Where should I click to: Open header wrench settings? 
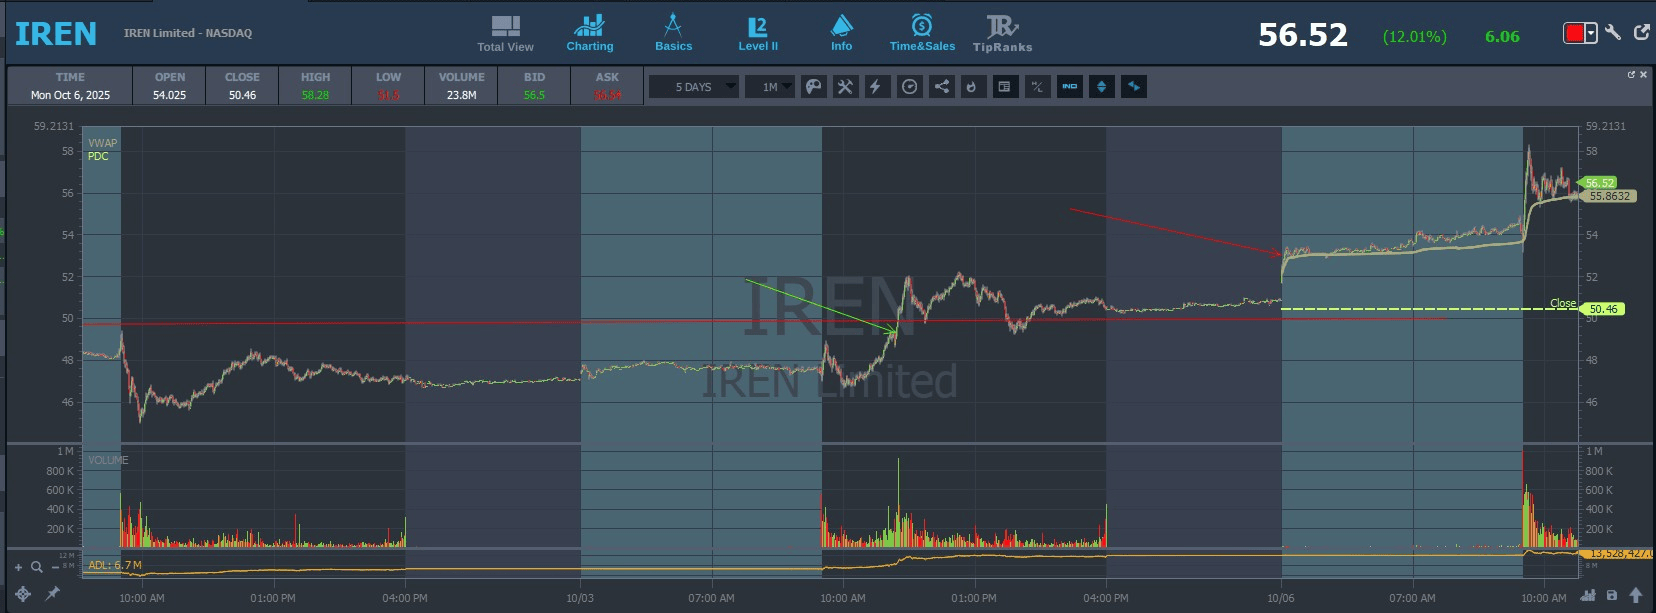[x=1613, y=33]
